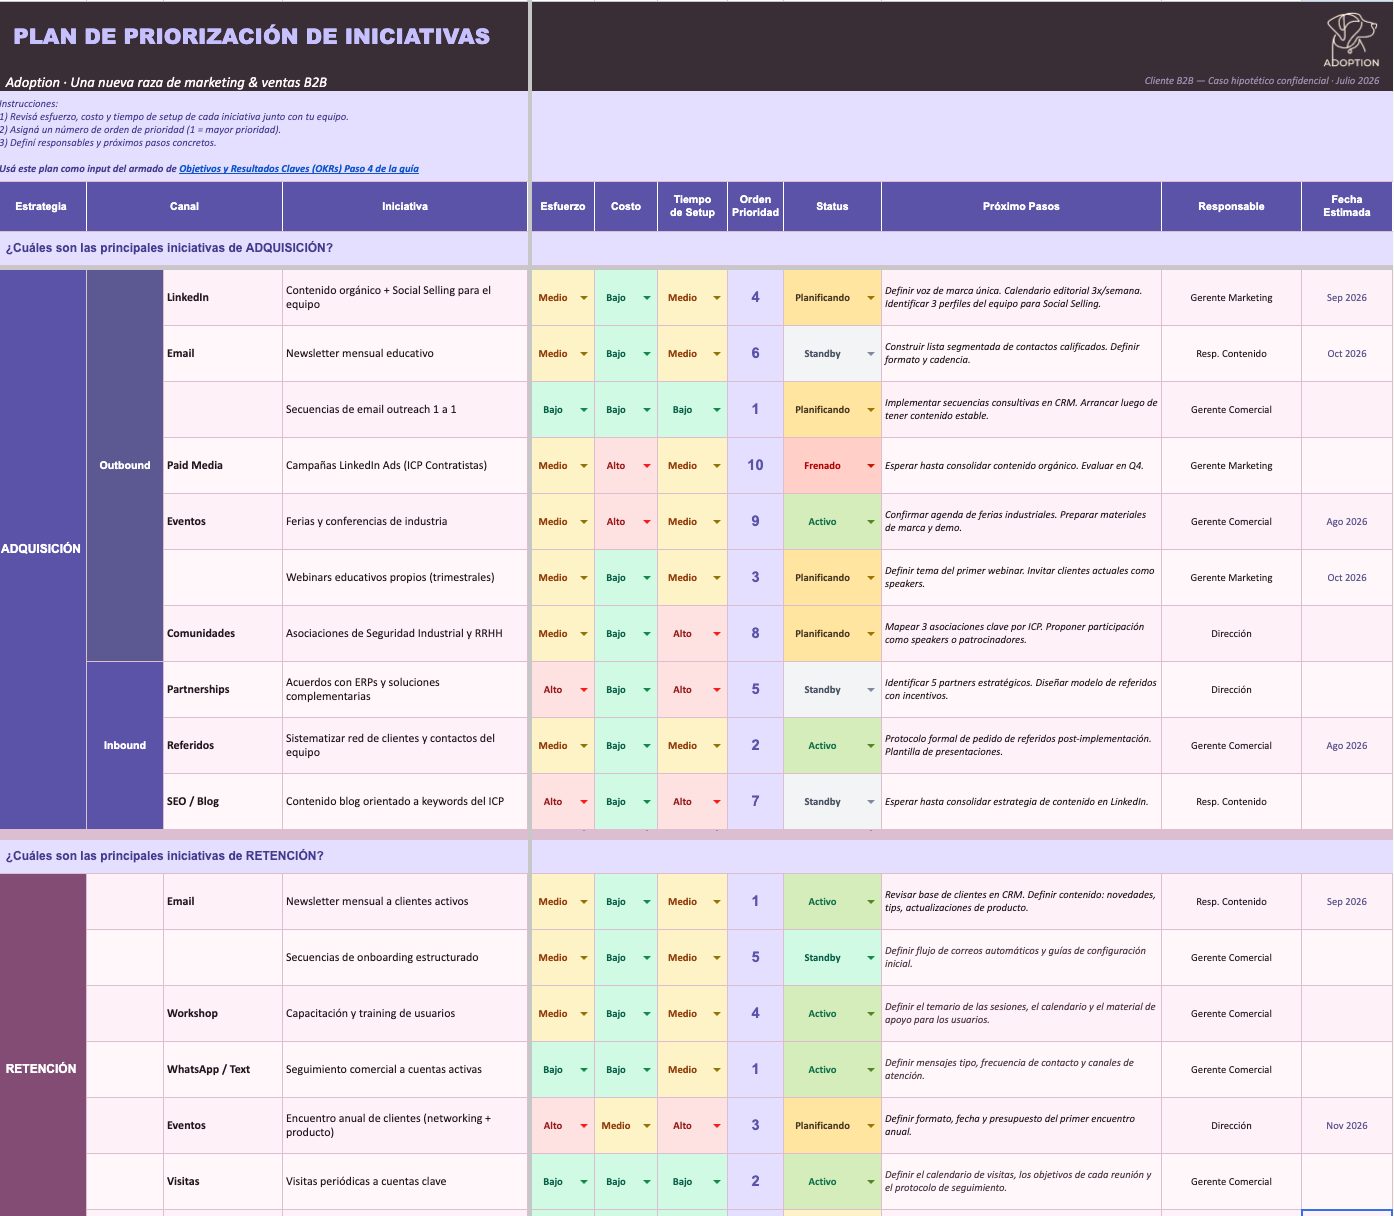Select the Capacitación y training de usuarios cell
The height and width of the screenshot is (1216, 1394).
405,1014
